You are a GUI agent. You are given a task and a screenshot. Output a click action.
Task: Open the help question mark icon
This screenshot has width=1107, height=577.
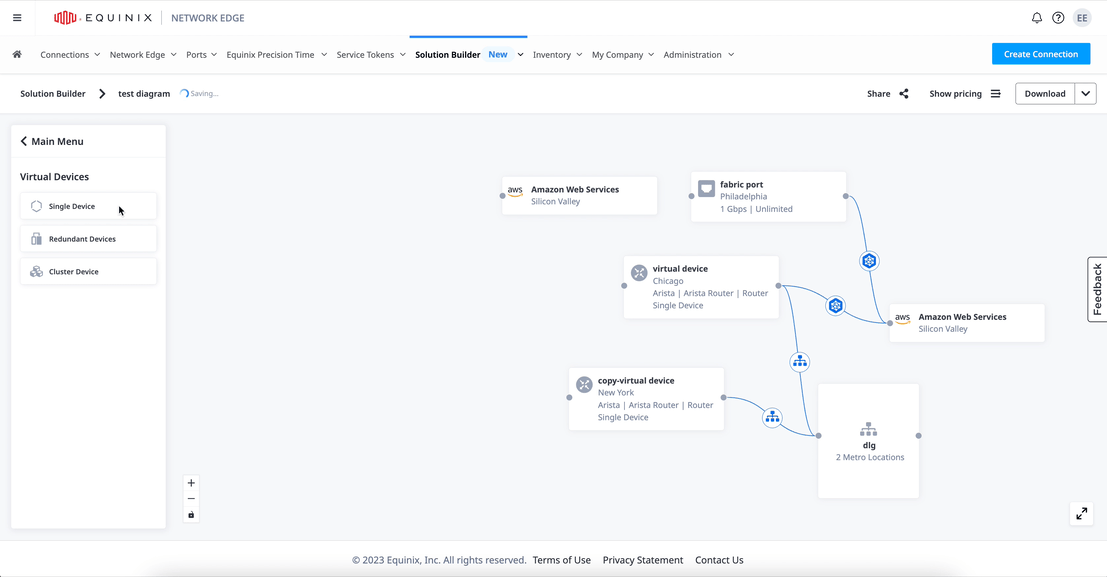1058,18
